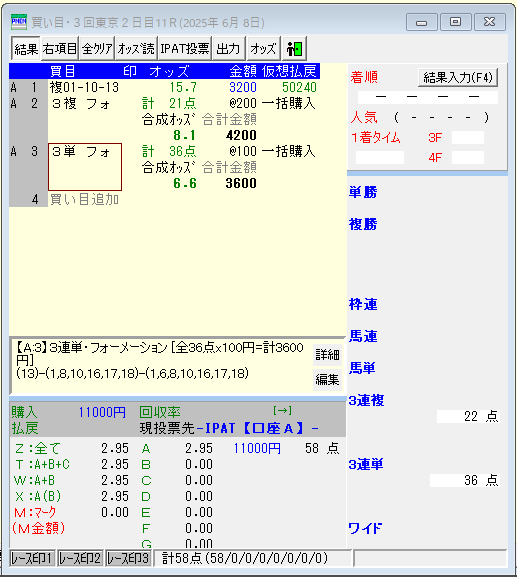517x577 pixels.
Task: Minimize the 買い目 window
Action: [422, 22]
